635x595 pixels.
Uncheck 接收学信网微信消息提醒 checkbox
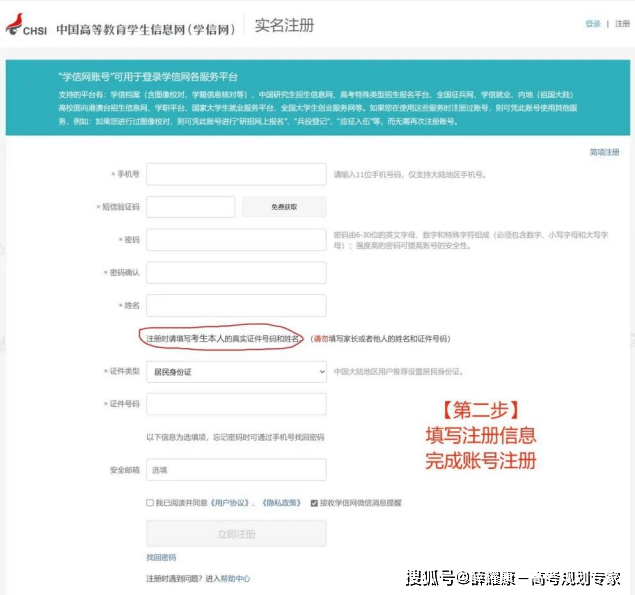click(x=314, y=503)
